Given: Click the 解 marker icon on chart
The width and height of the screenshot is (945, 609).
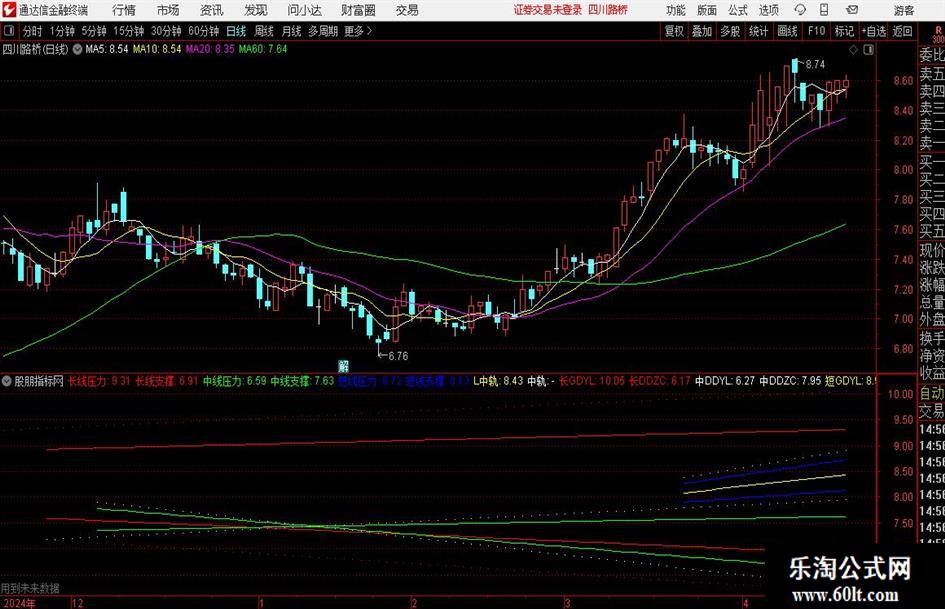Looking at the screenshot, I should coord(343,366).
